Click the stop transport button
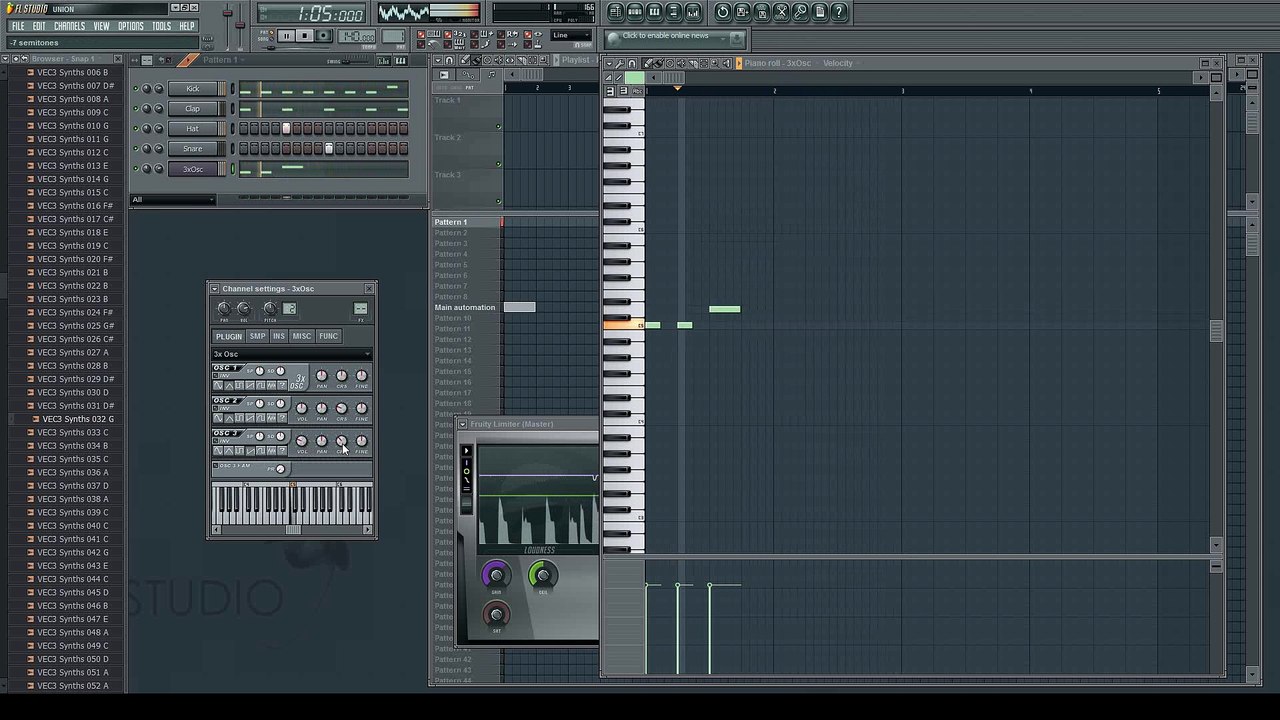Viewport: 1280px width, 720px height. 305,36
